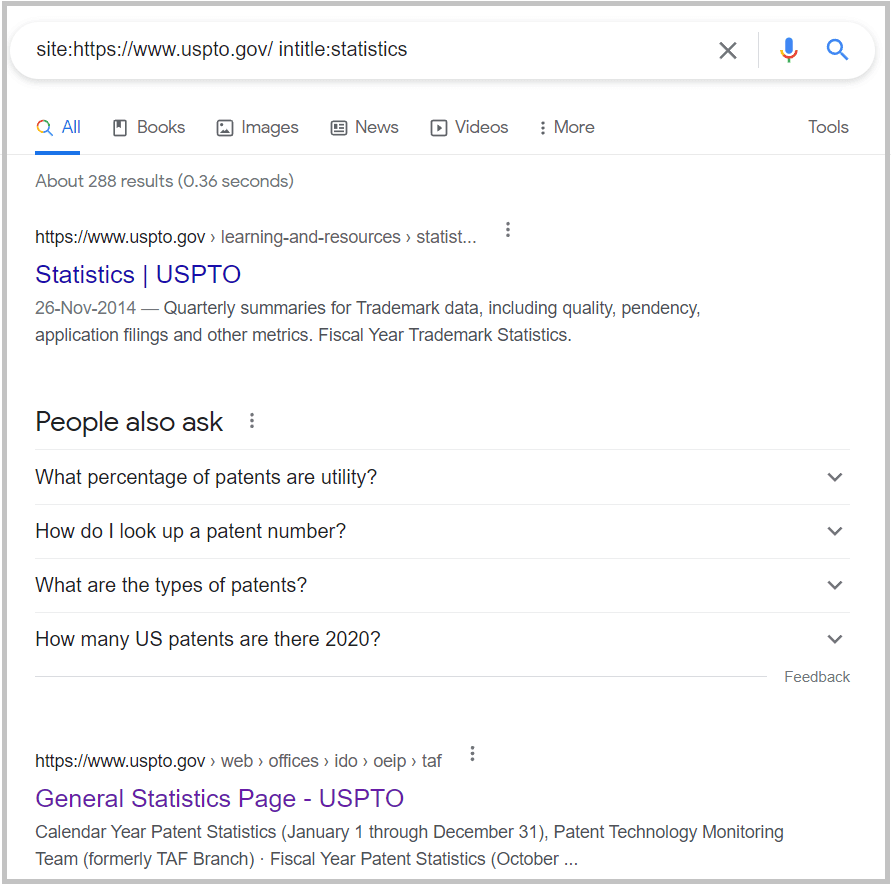Expand "What percentage of patents are utility?"
This screenshot has height=886, width=891.
click(x=442, y=477)
